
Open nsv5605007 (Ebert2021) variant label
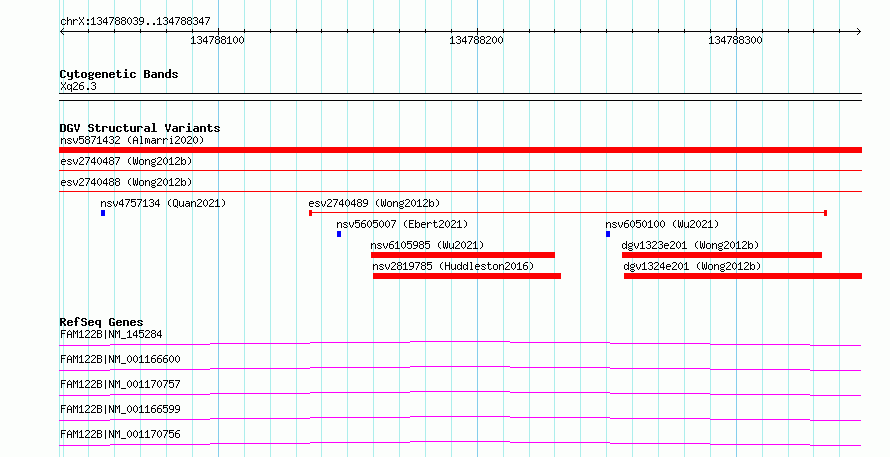click(x=402, y=224)
